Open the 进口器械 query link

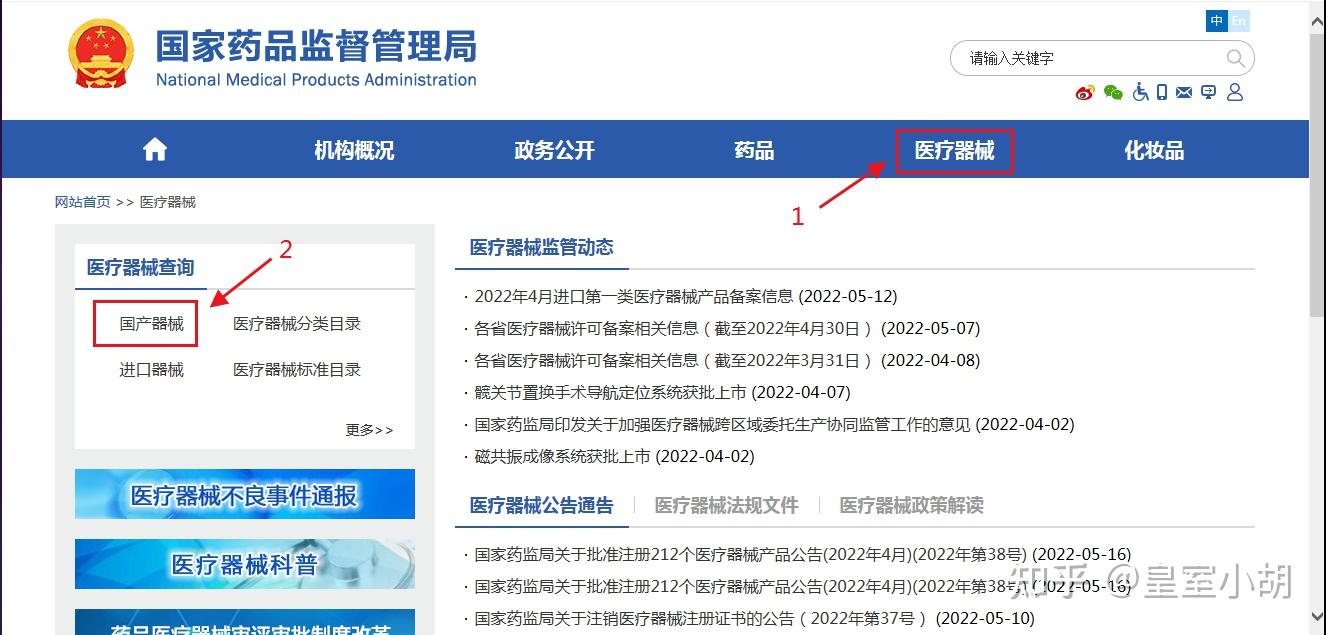click(x=152, y=370)
